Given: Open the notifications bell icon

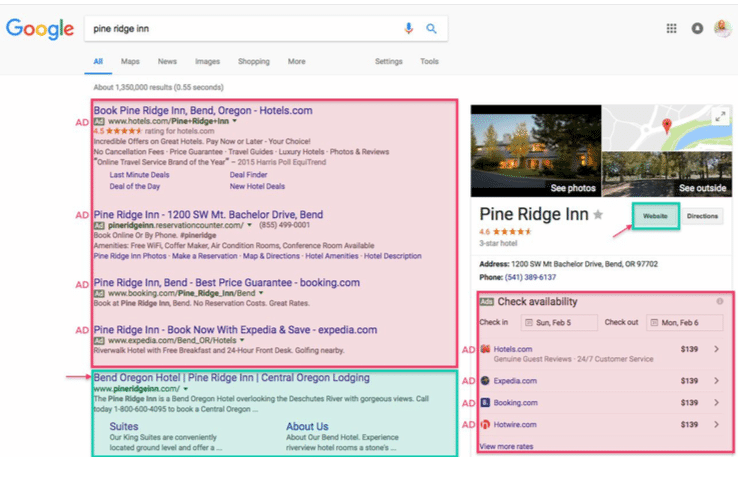Looking at the screenshot, I should pos(697,28).
